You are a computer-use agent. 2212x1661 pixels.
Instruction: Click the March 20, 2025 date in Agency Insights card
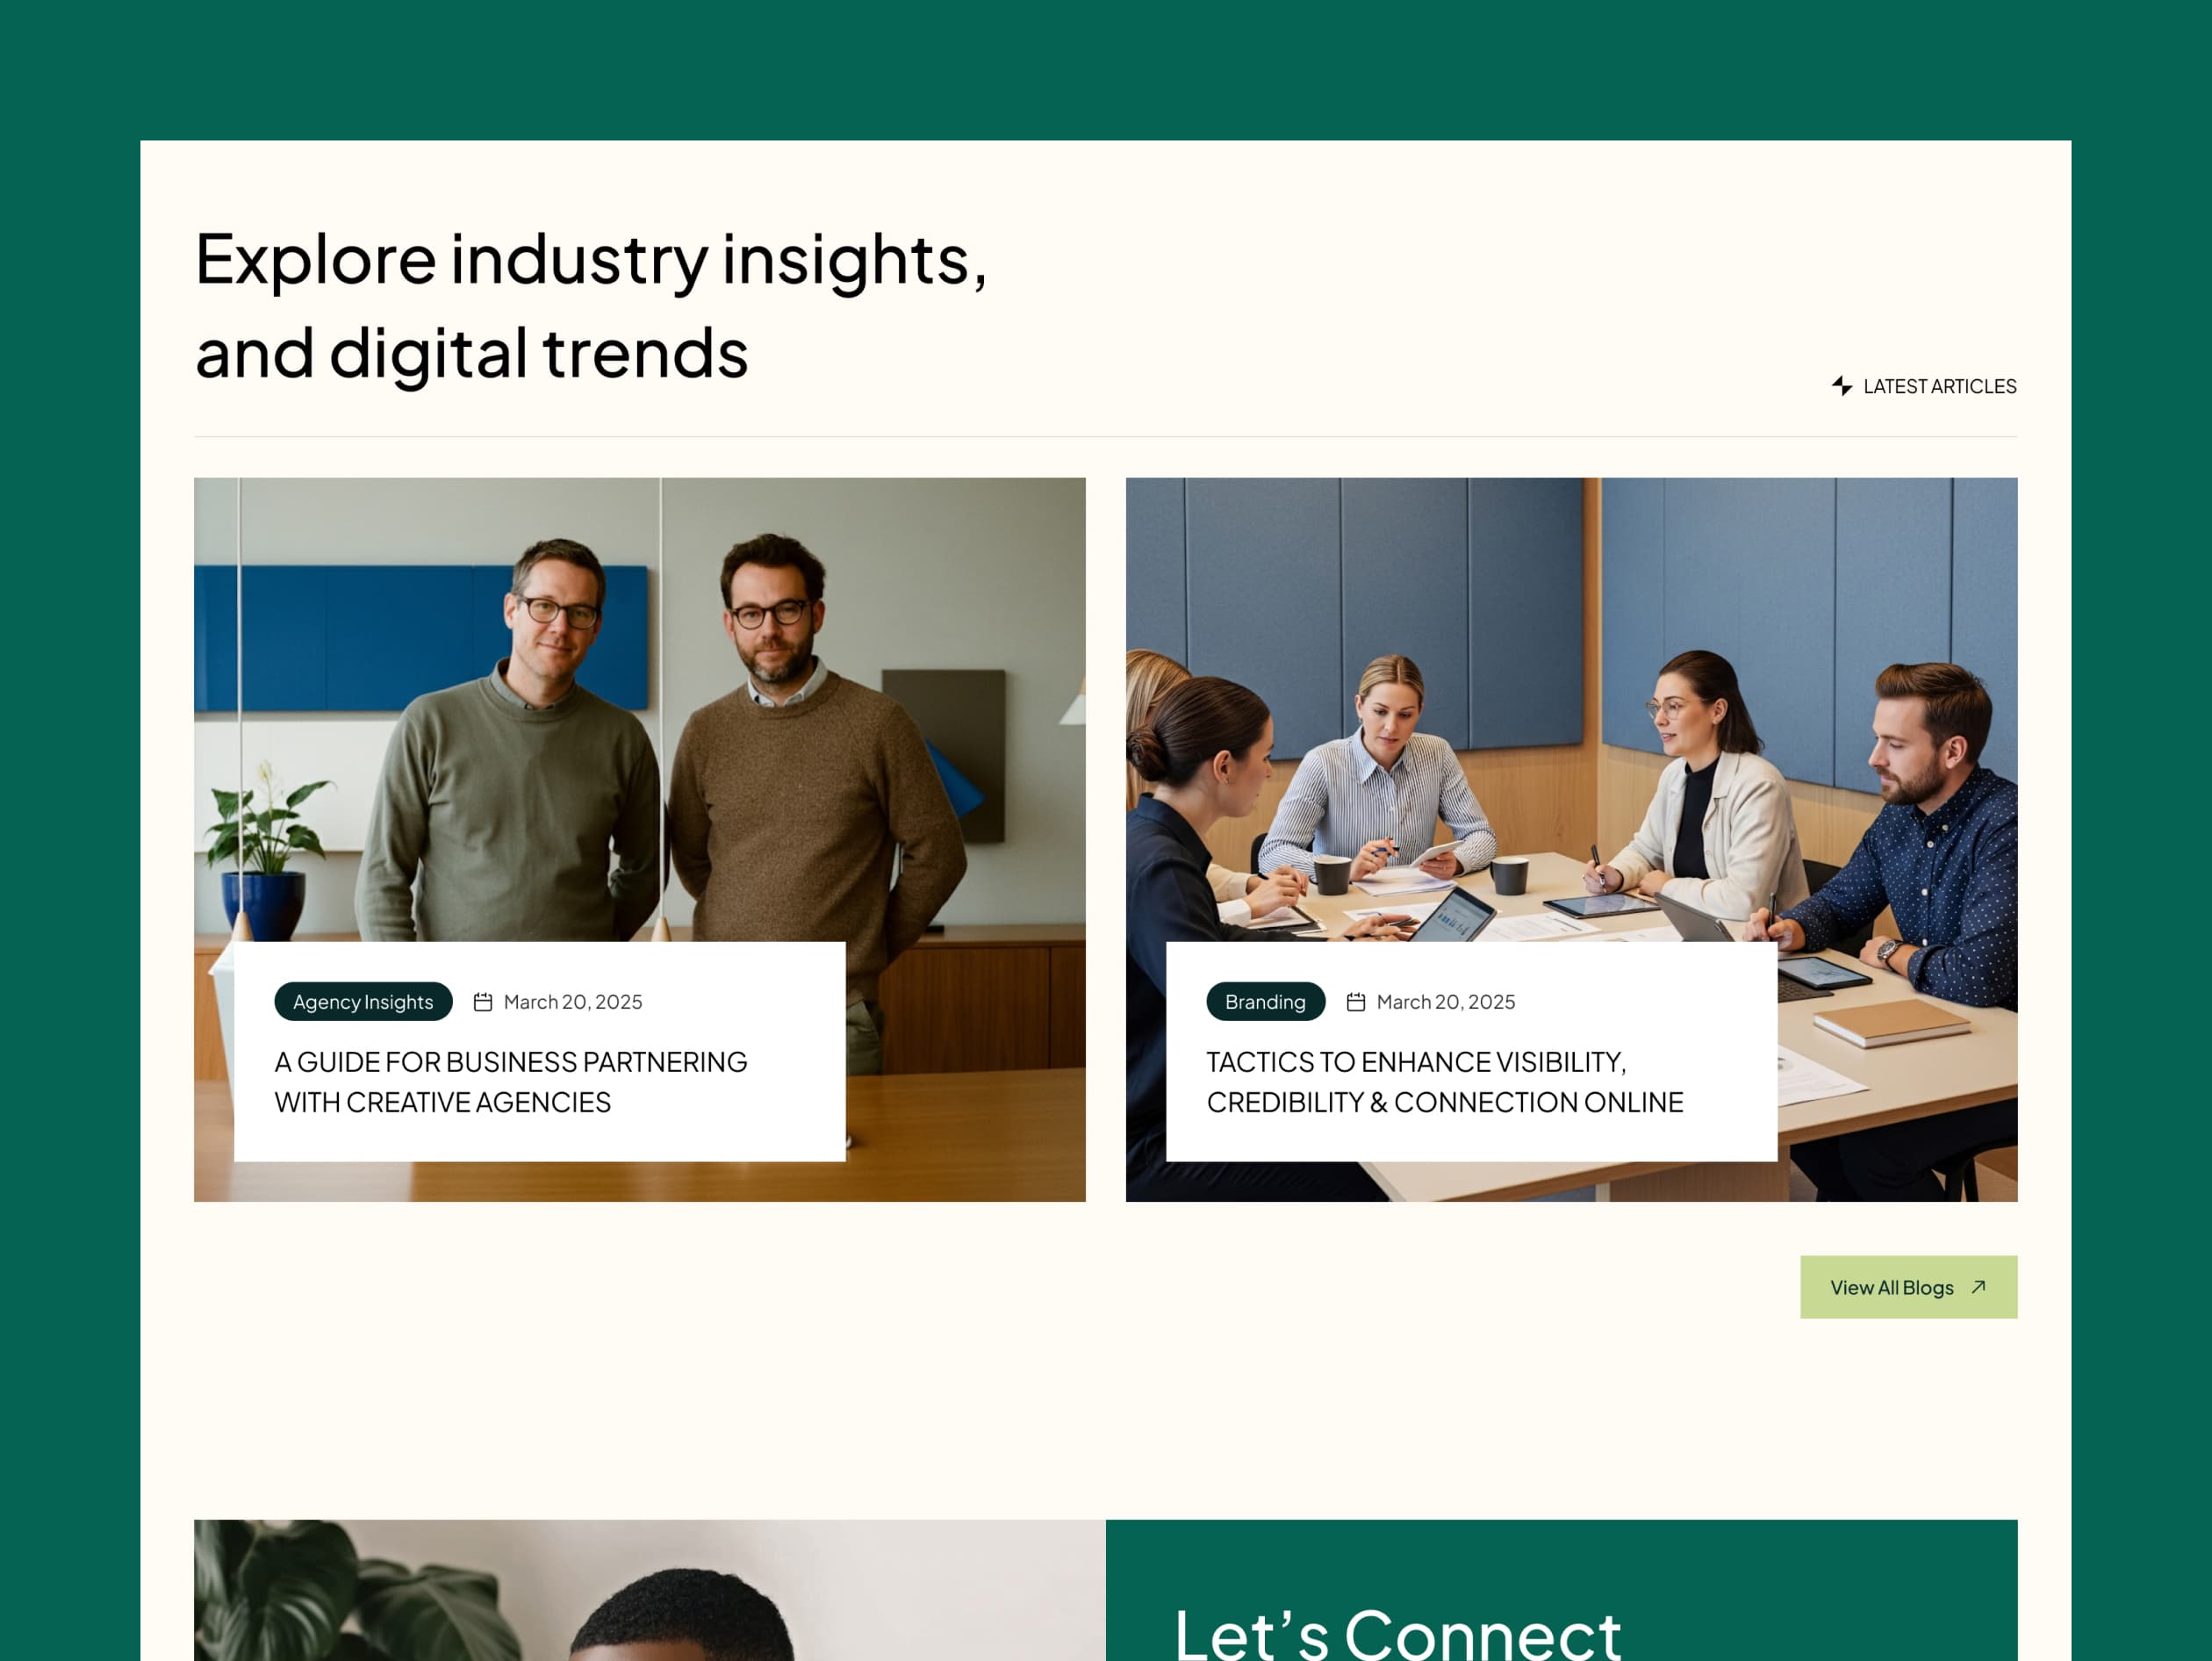(573, 1002)
